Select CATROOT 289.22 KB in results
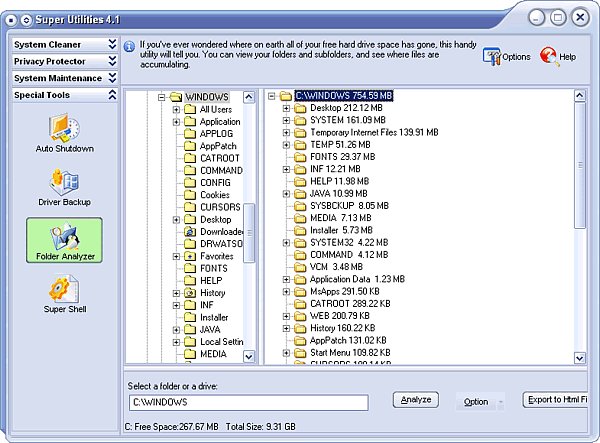Viewport: 600px width, 443px height. click(x=350, y=304)
